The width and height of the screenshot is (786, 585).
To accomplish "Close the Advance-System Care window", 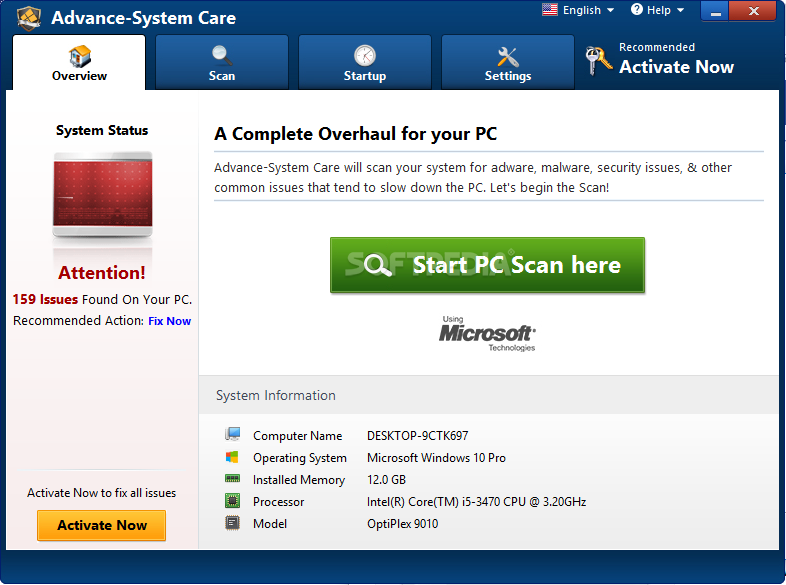I will 753,11.
